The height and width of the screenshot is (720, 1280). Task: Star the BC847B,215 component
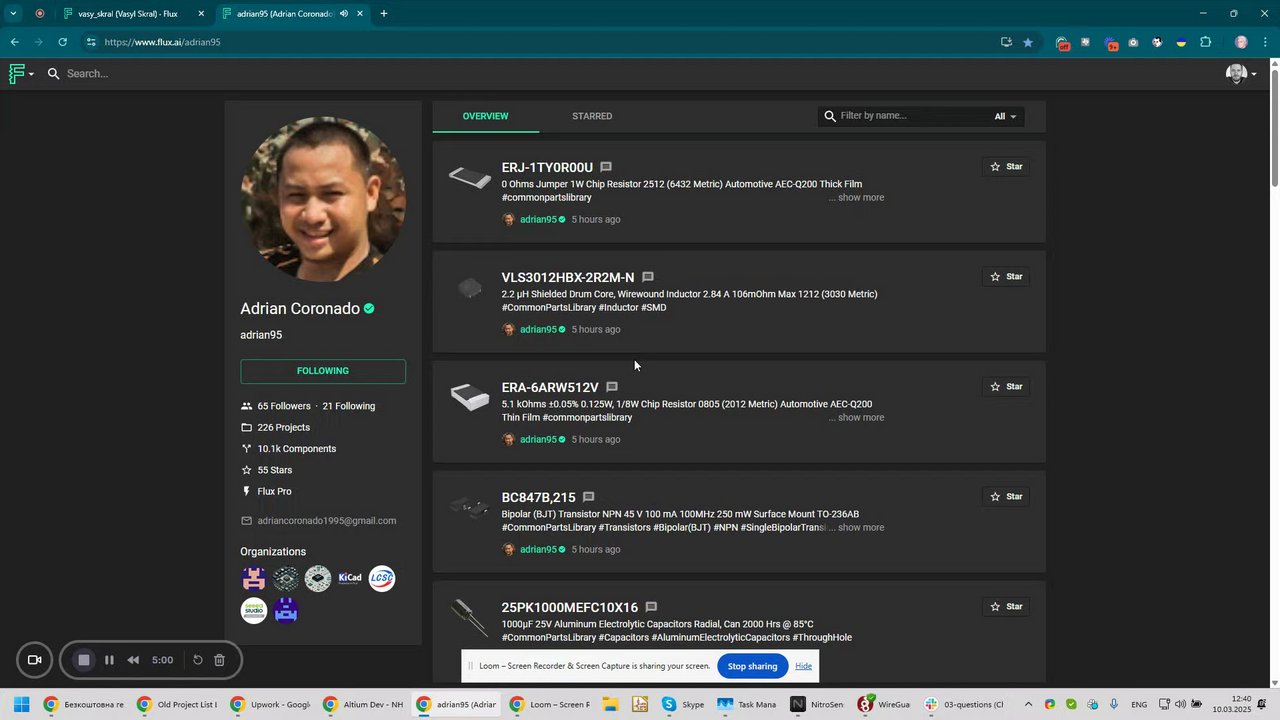pos(1006,497)
